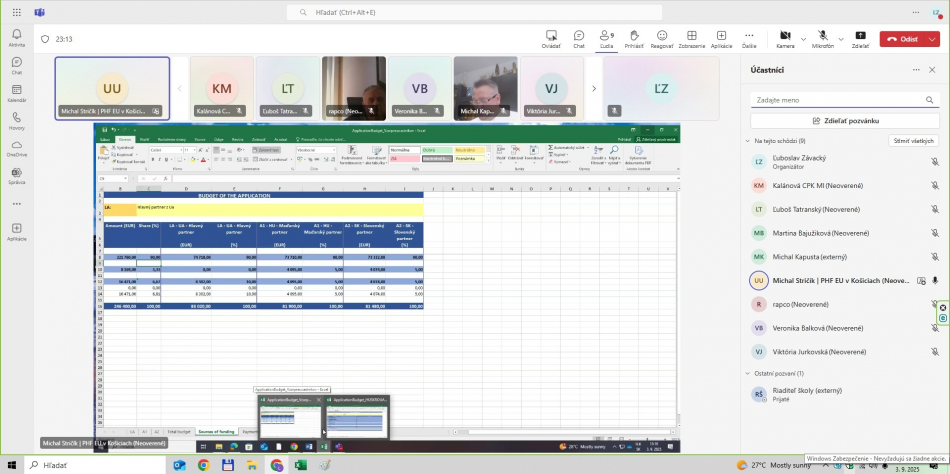This screenshot has width=950, height=474.
Task: Open Kalendár in the left sidebar
Action: point(17,92)
